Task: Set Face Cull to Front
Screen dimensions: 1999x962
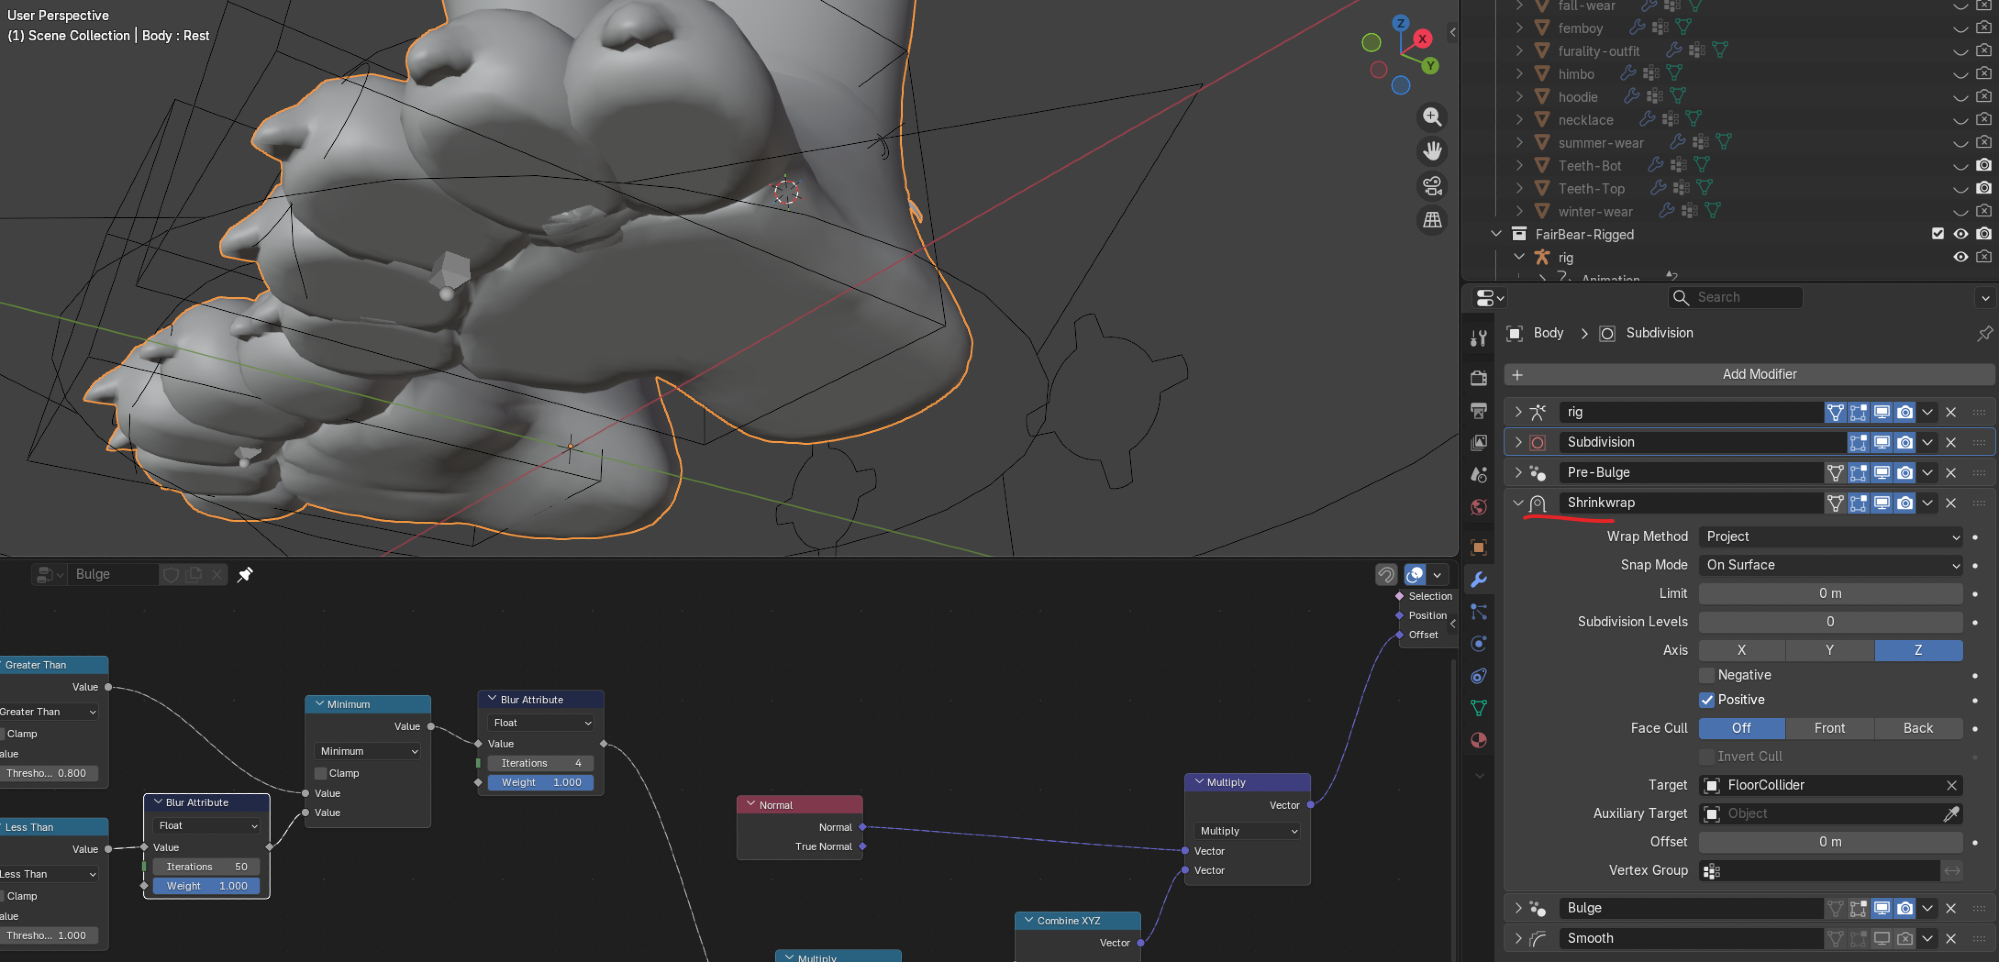Action: (x=1829, y=728)
